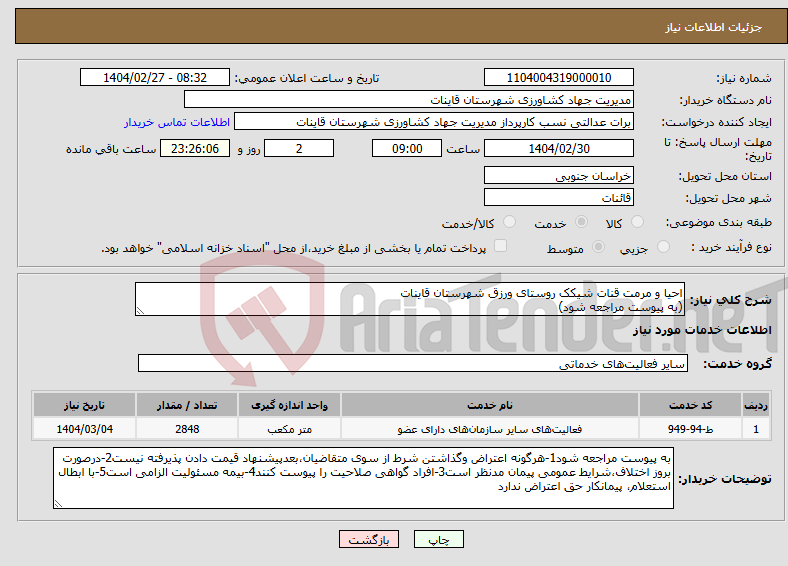The image size is (788, 566).
Task: Open the اطلاعات تماس خریدار link
Action: 177,122
